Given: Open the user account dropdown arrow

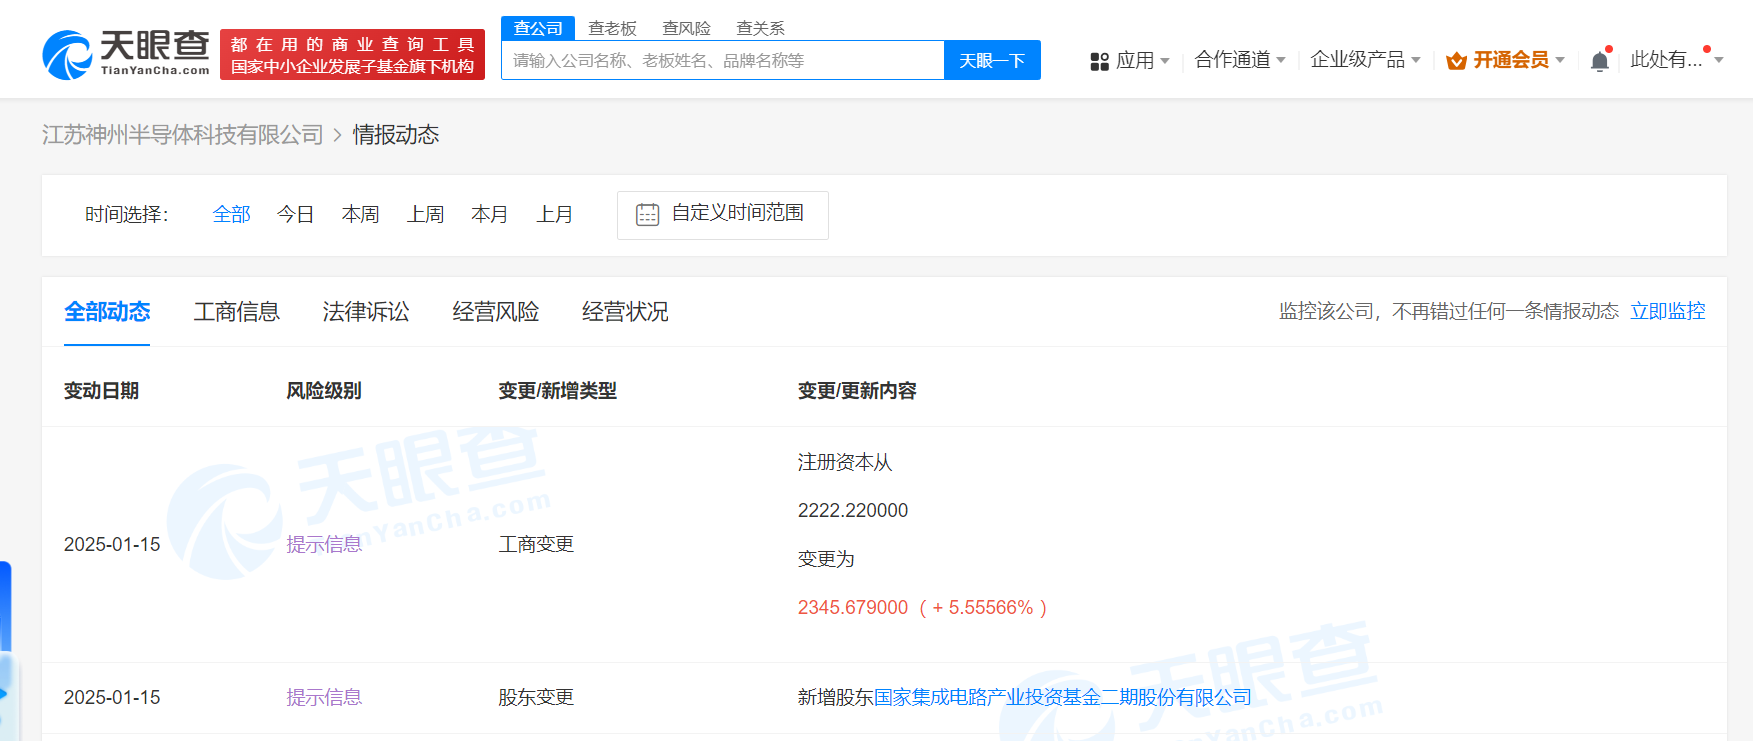Looking at the screenshot, I should (1719, 60).
